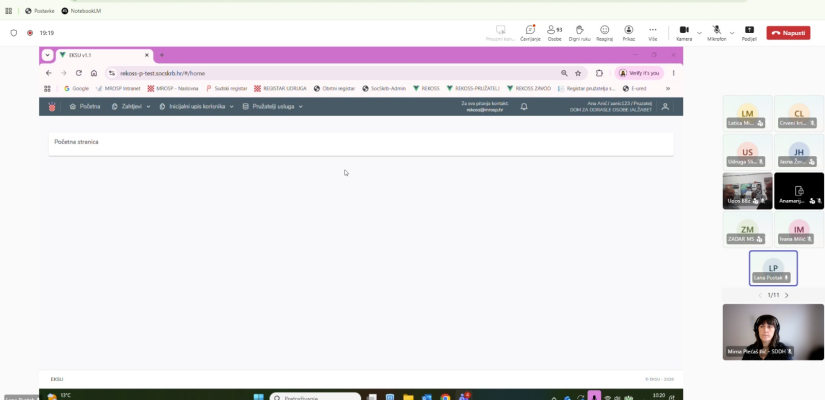
Task: Open the browser extensions puzzle icon
Action: (599, 73)
